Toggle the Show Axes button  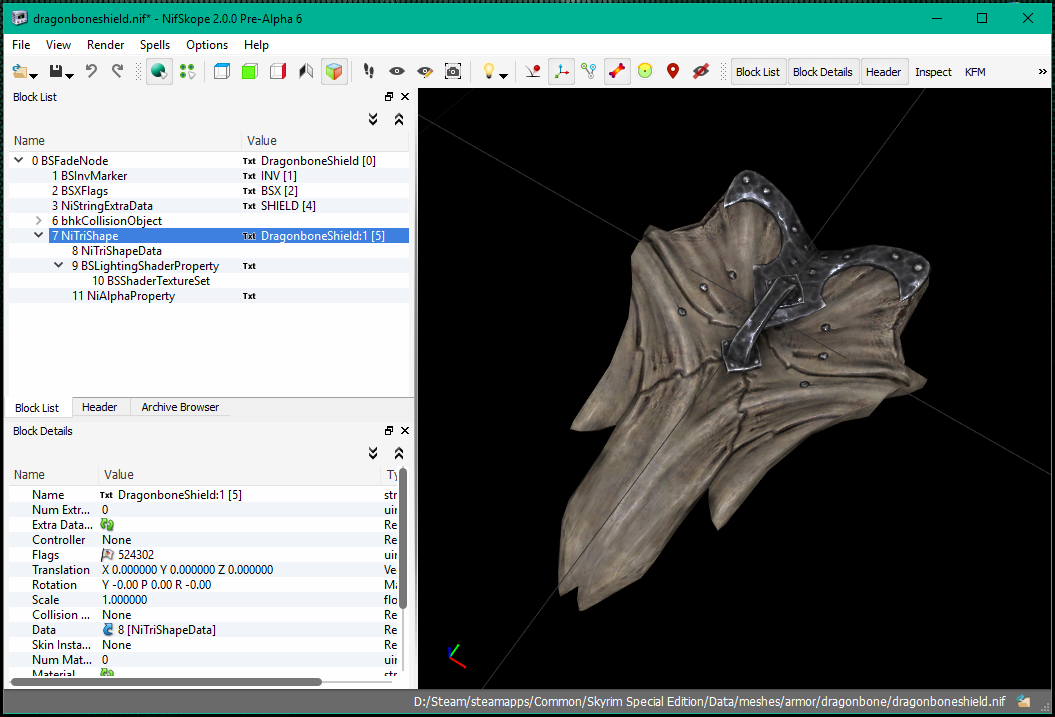pos(561,71)
